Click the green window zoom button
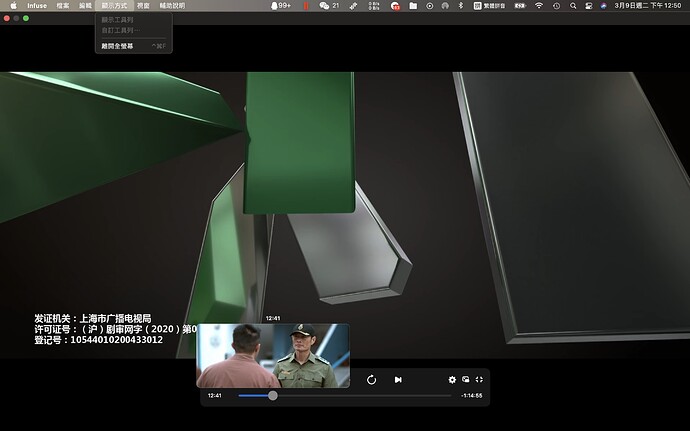 pyautogui.click(x=26, y=18)
